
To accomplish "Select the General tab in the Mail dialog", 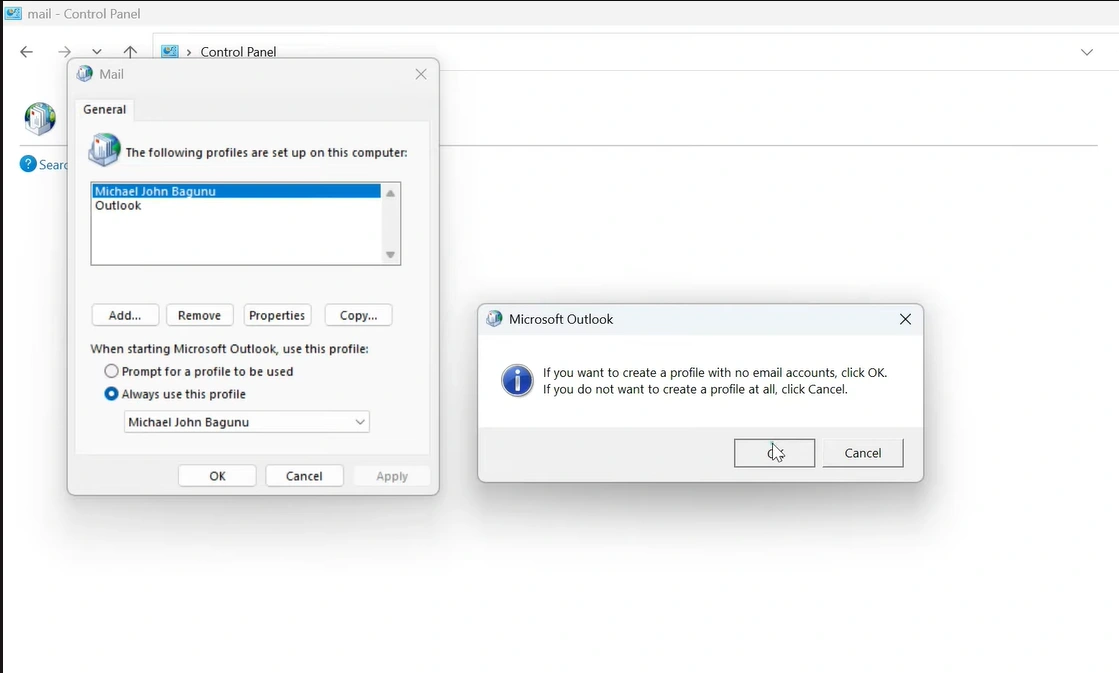I will [104, 109].
